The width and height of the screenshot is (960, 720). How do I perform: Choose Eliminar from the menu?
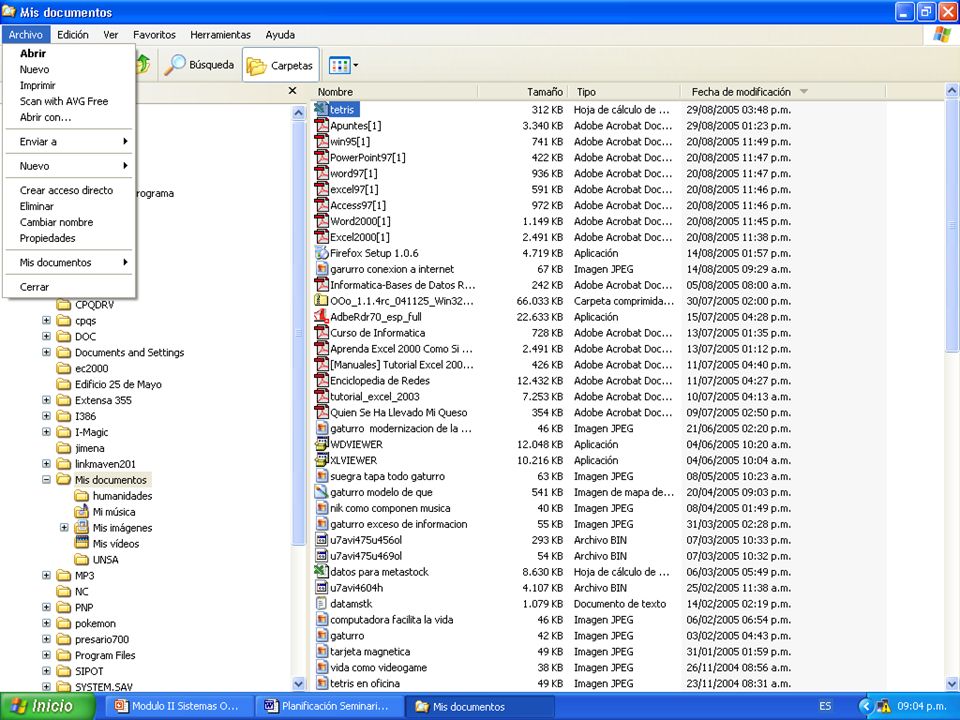point(69,206)
